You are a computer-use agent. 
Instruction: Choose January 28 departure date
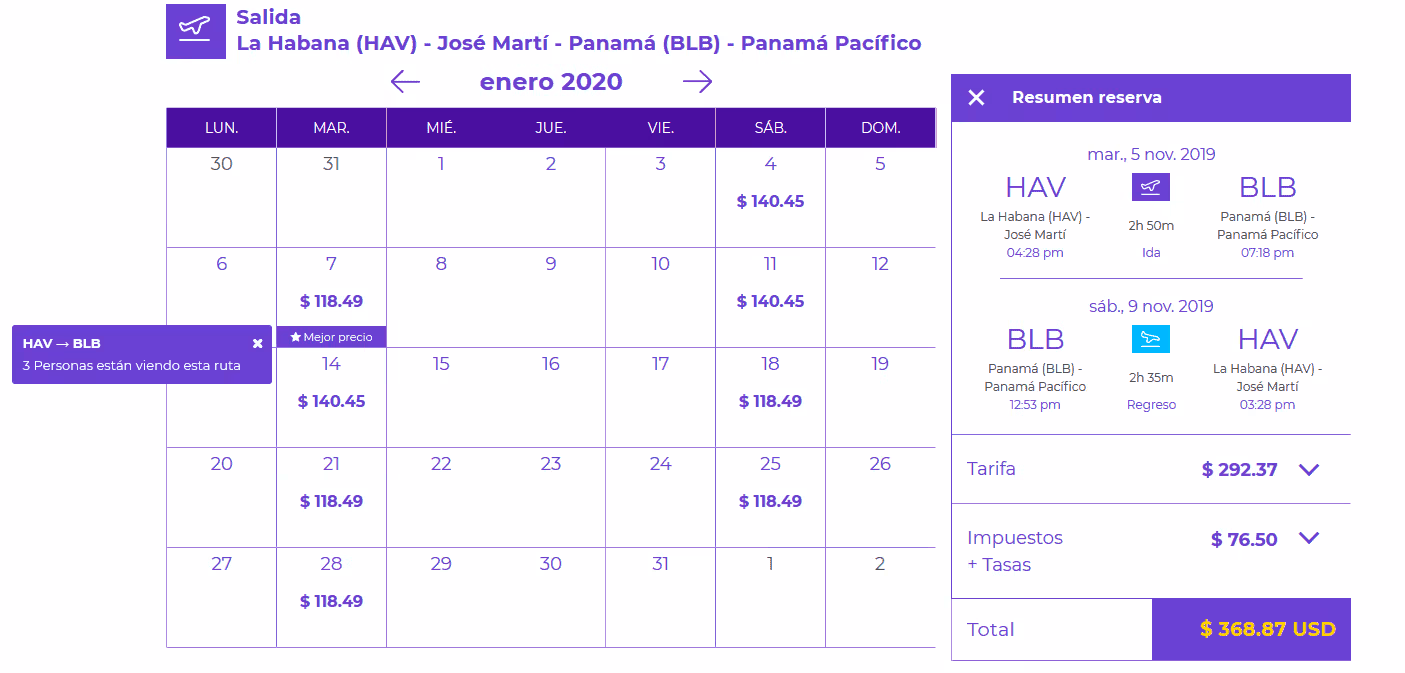pyautogui.click(x=331, y=597)
